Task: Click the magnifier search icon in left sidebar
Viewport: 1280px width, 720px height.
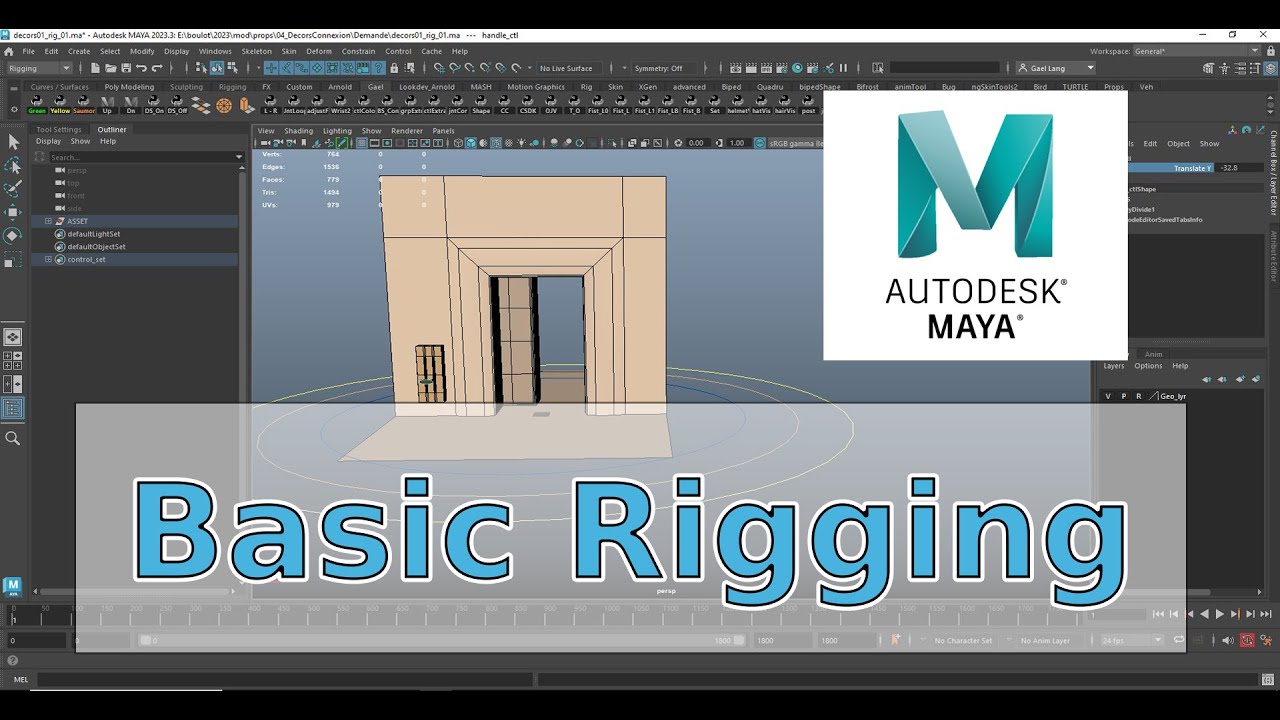Action: pos(13,438)
